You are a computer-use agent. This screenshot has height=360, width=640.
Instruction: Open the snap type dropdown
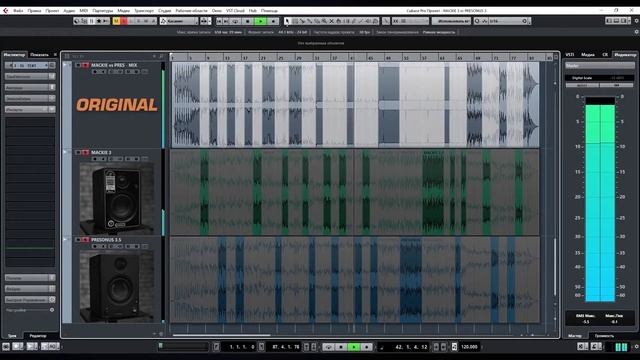410,21
